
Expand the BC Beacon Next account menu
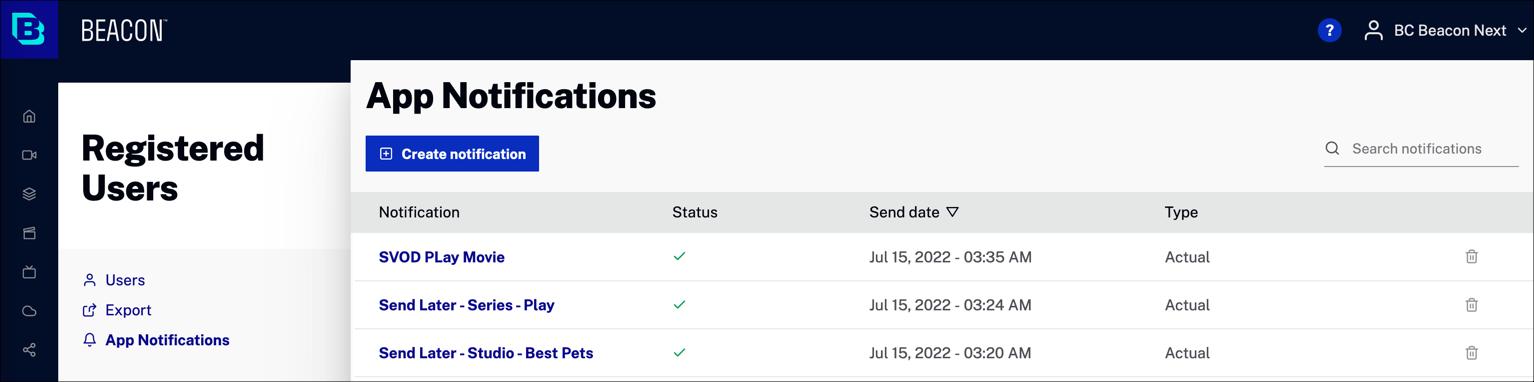(x=1446, y=31)
